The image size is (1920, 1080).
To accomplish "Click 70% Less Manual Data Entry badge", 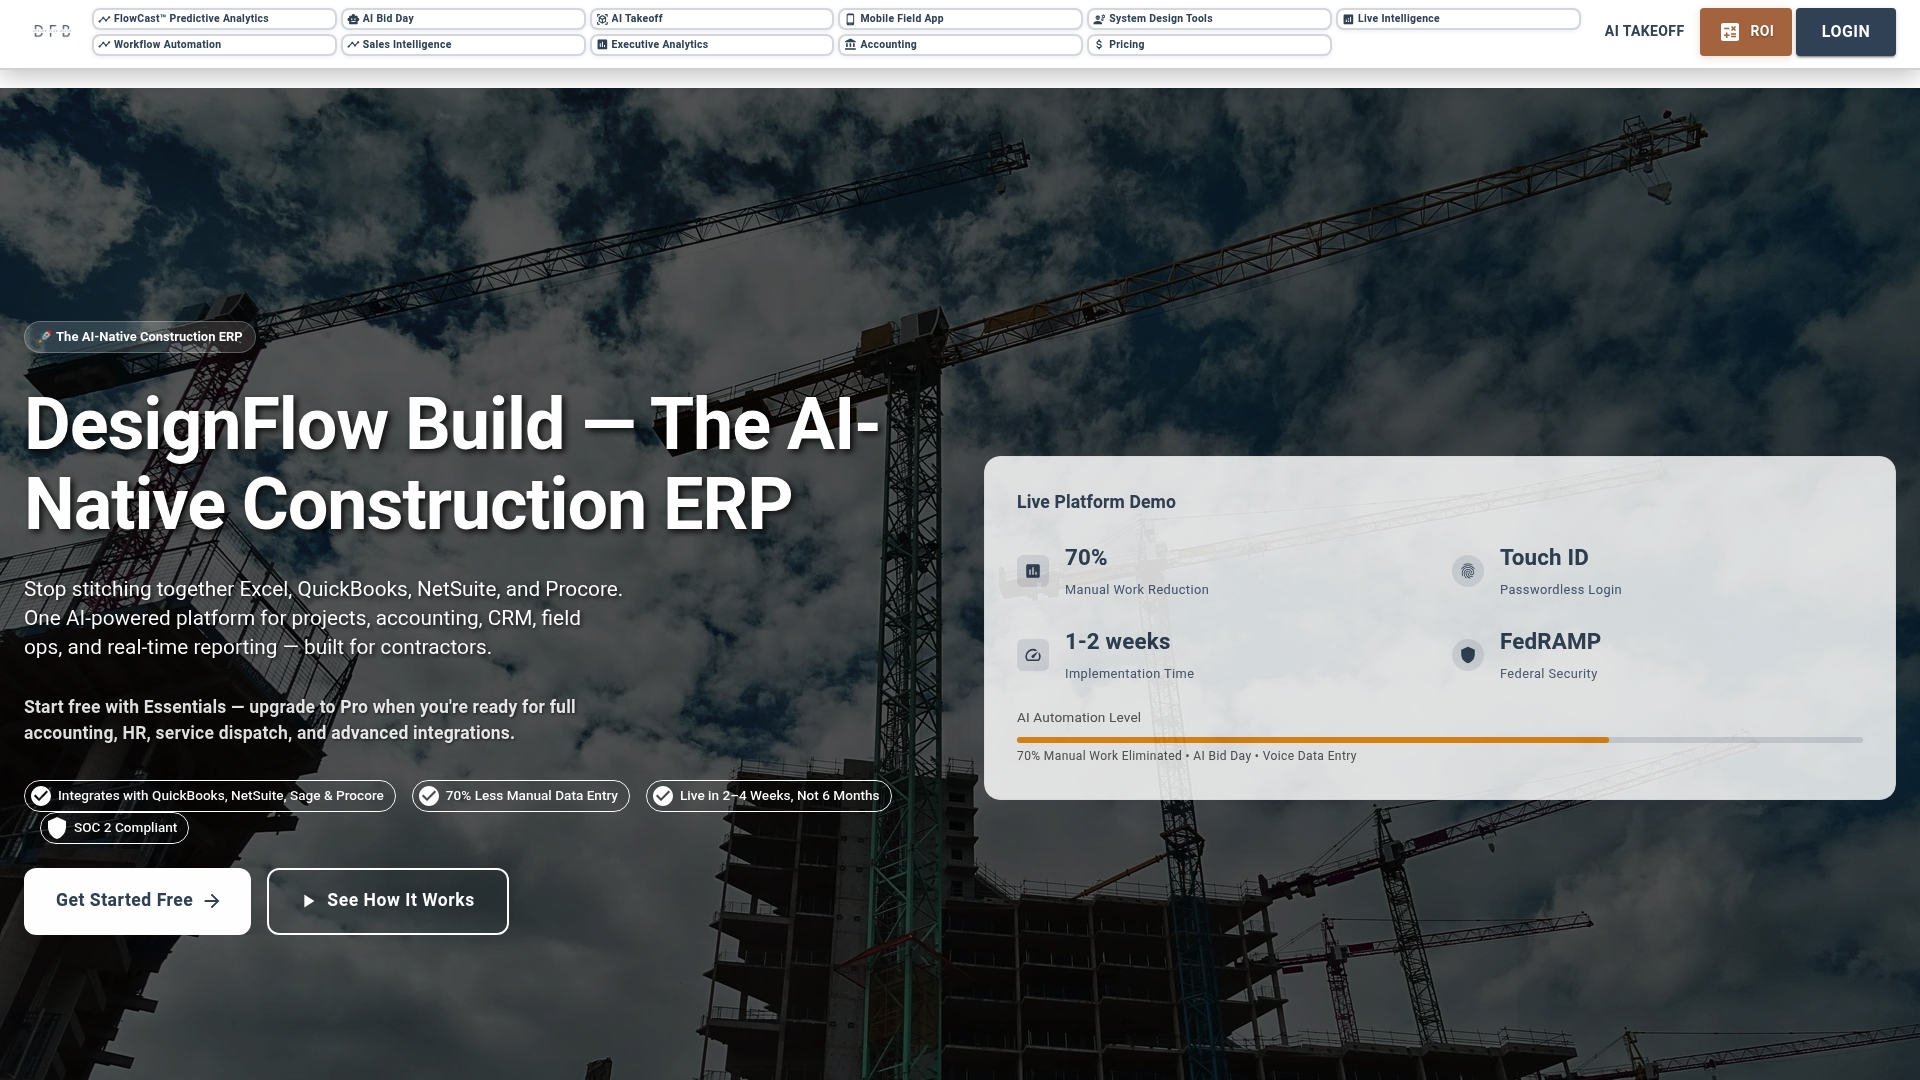I will click(x=521, y=796).
